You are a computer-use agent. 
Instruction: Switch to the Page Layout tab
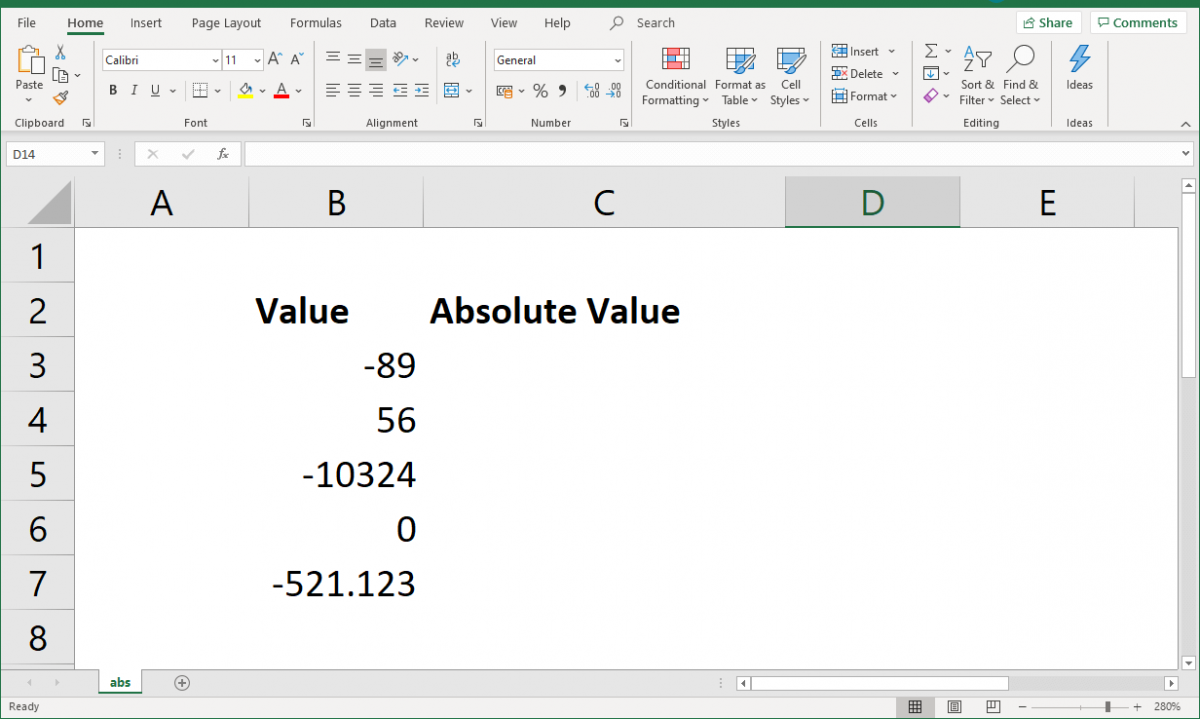click(x=226, y=23)
